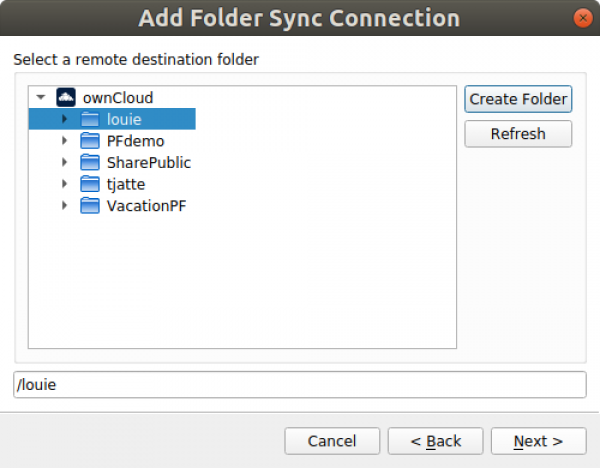Collapse the ownCloud root node
This screenshot has height=468, width=600.
[41, 97]
